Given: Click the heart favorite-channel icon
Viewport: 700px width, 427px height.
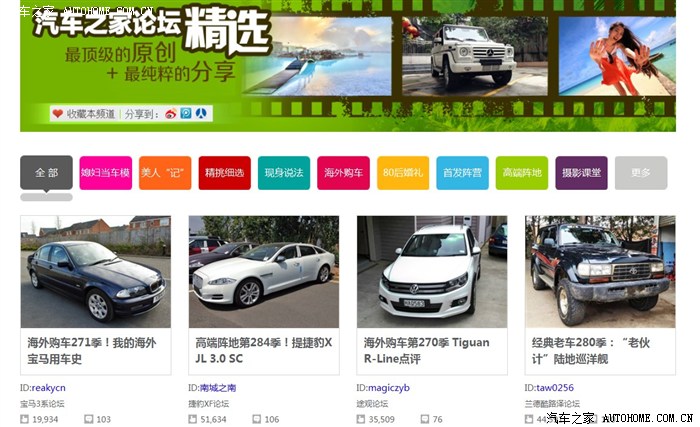Looking at the screenshot, I should coord(58,114).
